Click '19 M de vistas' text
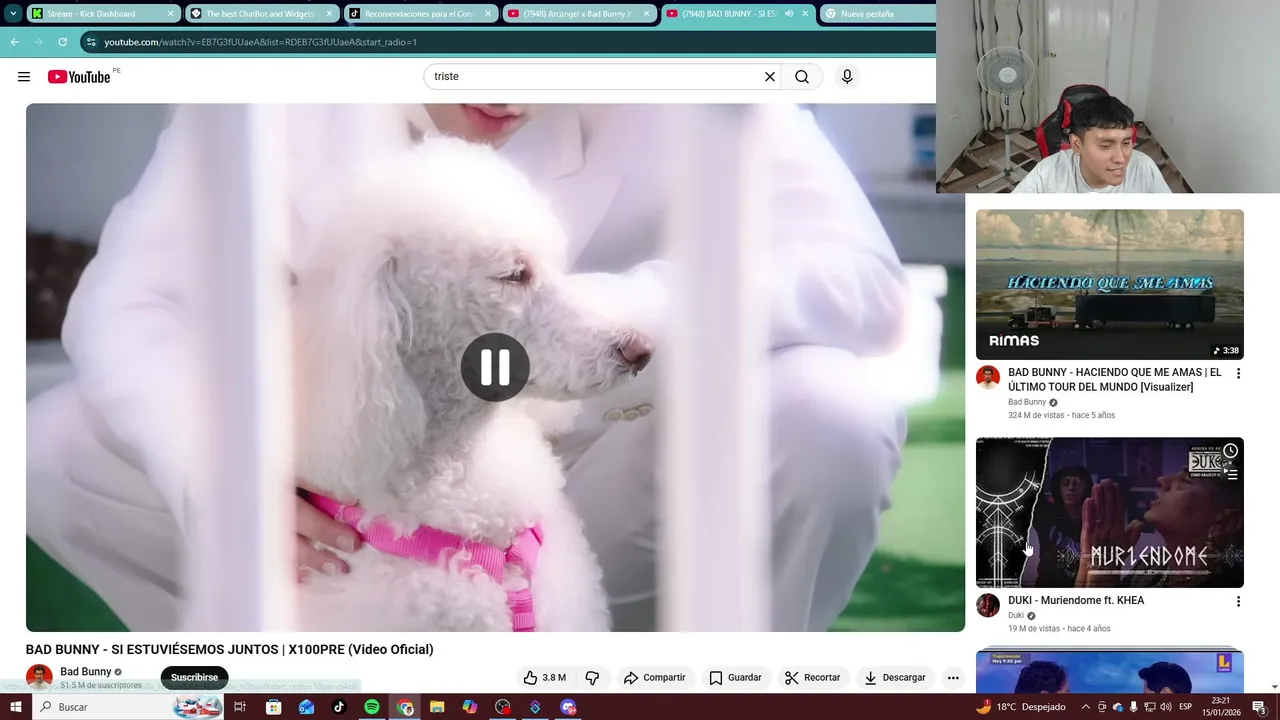 1034,628
